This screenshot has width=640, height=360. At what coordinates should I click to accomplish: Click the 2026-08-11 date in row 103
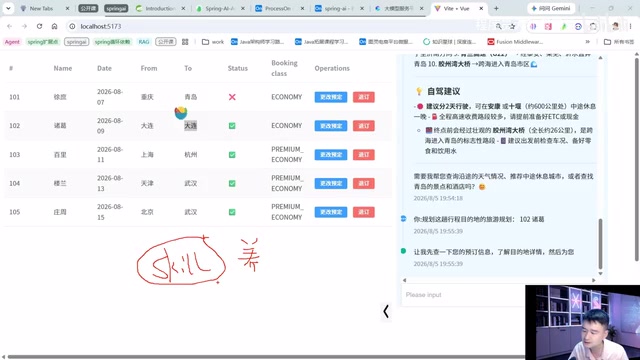point(110,155)
